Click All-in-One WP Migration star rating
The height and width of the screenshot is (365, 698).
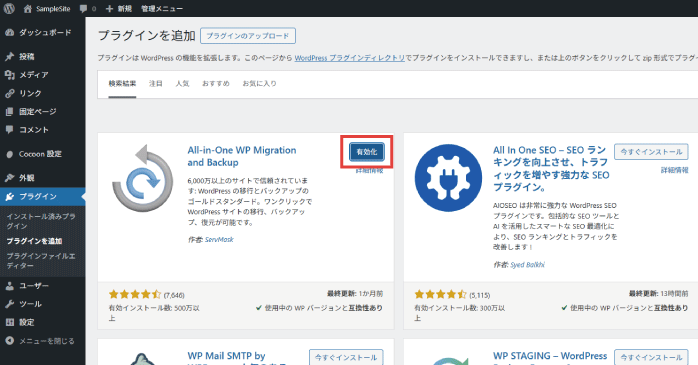tap(135, 294)
